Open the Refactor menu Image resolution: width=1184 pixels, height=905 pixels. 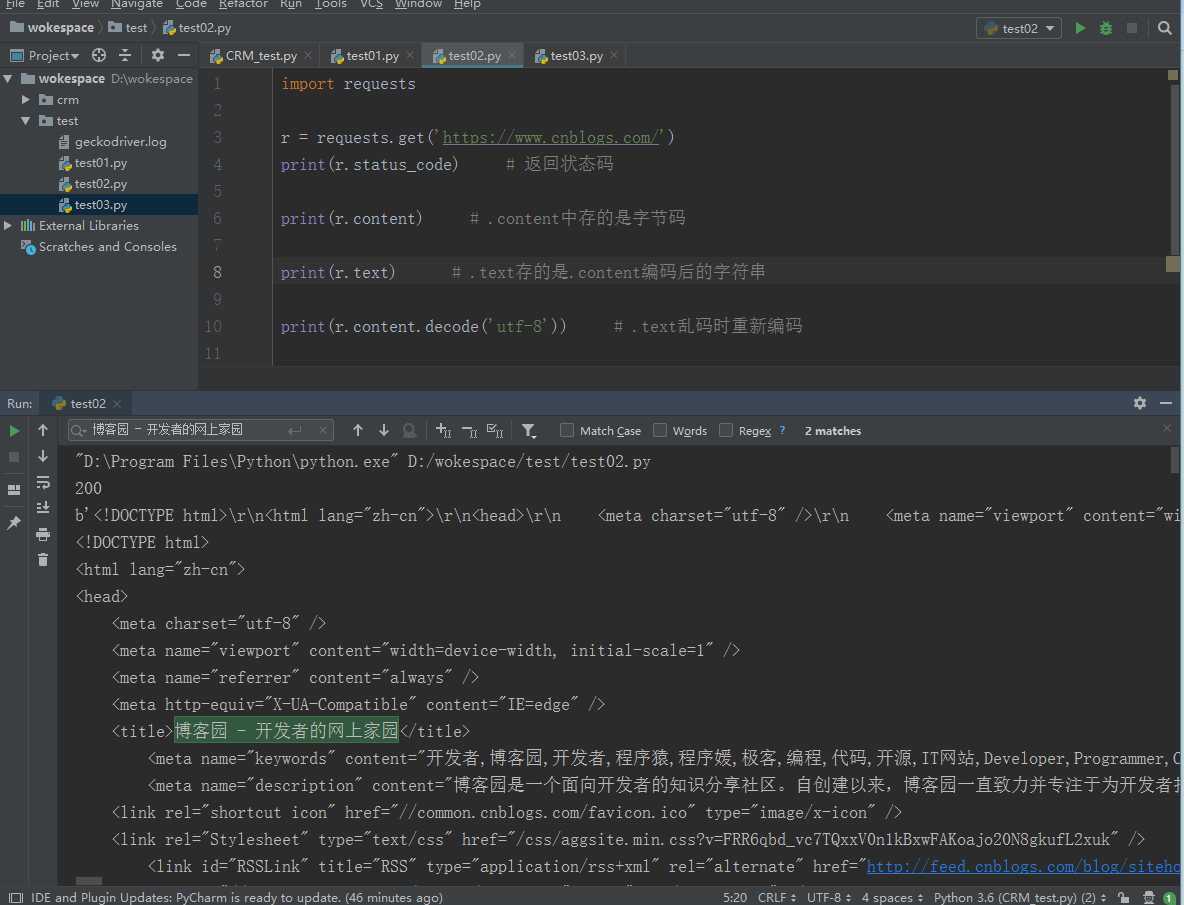pyautogui.click(x=243, y=5)
